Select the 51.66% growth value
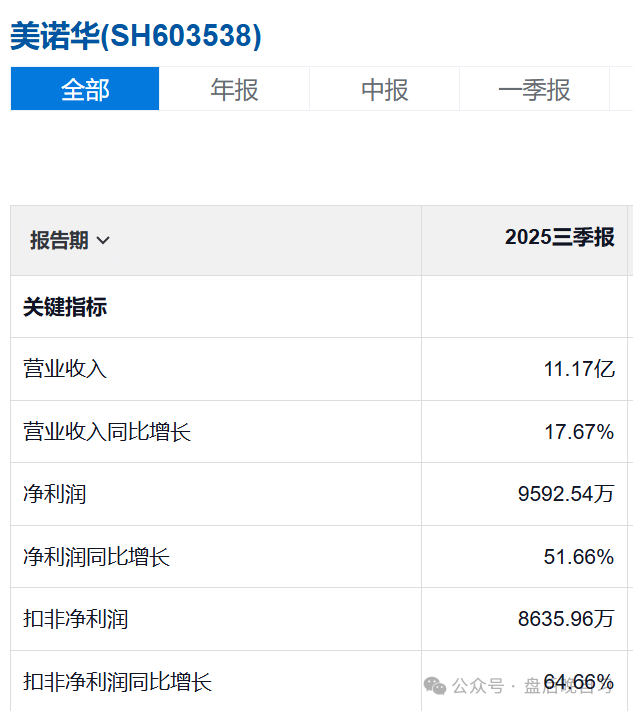The image size is (633, 711). click(x=579, y=556)
